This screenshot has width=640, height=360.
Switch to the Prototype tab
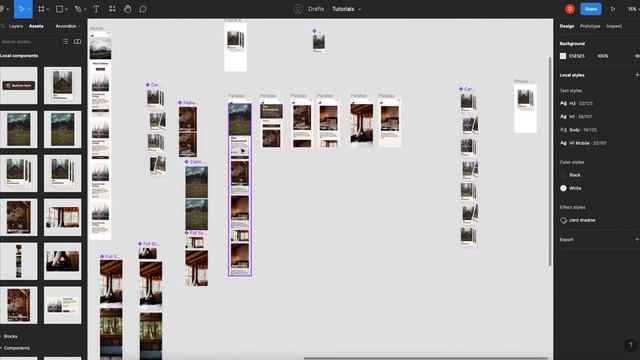click(x=590, y=26)
